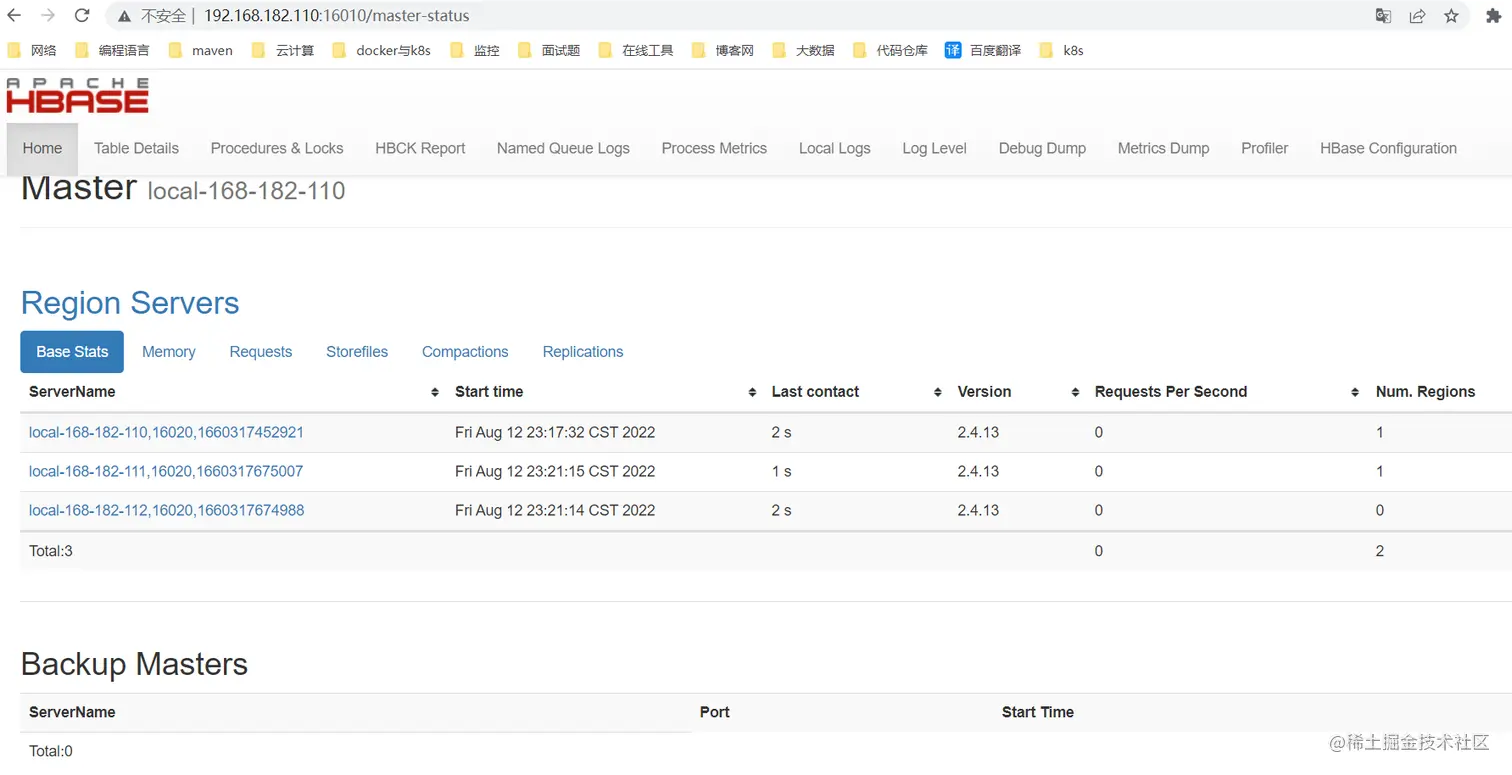Open the 网络 bookmark folder
The width and height of the screenshot is (1512, 775).
click(x=32, y=50)
